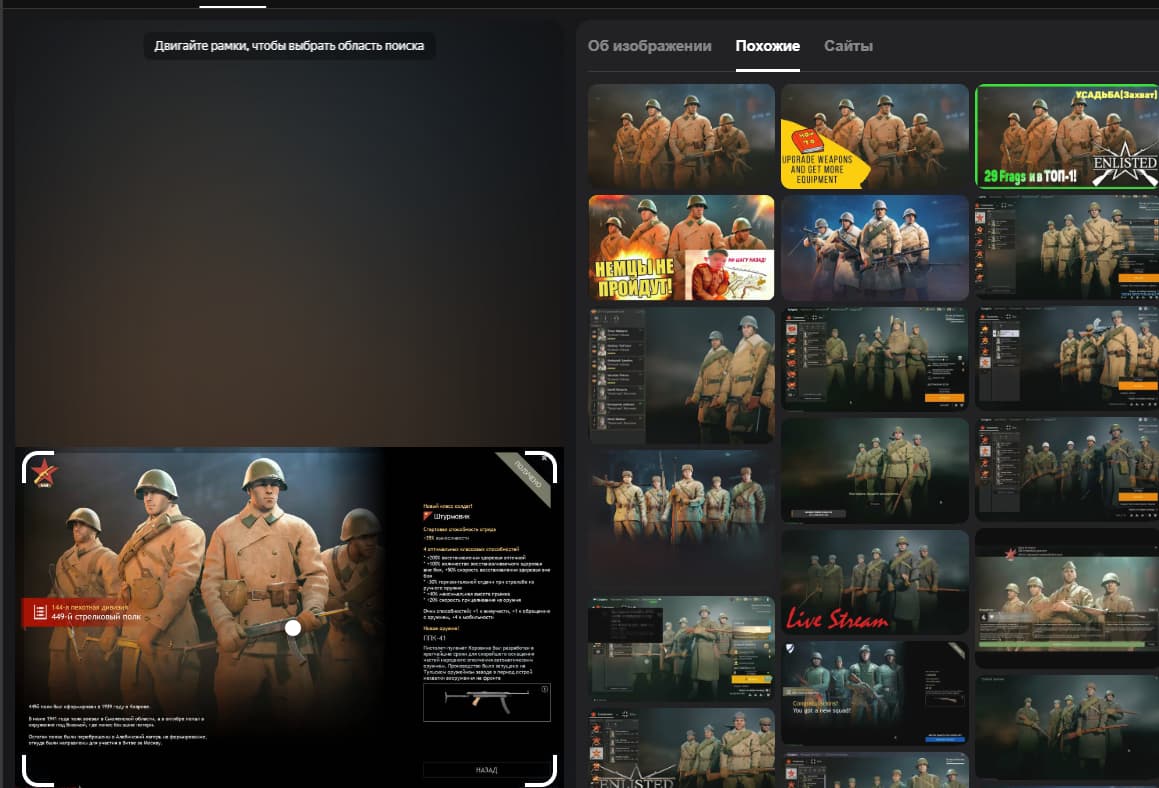Open the "Об изображении" tab

pos(649,46)
